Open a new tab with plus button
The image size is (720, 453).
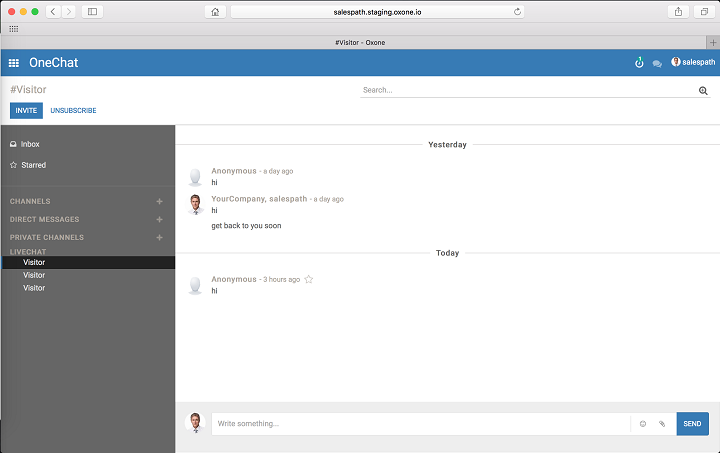(713, 43)
